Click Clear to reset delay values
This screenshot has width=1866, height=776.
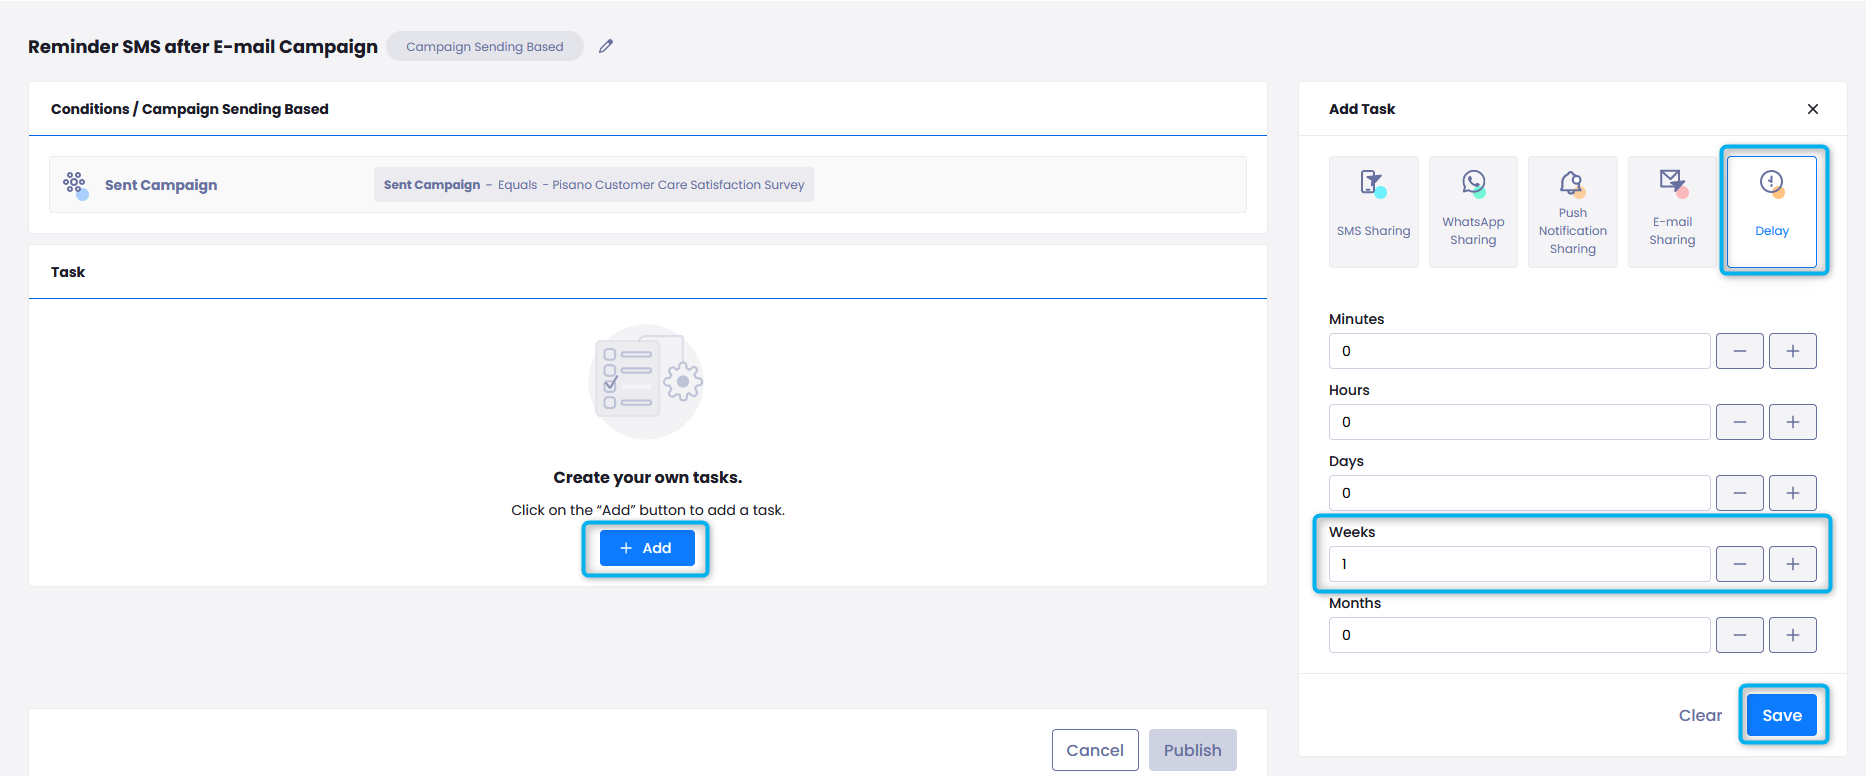(x=1699, y=715)
